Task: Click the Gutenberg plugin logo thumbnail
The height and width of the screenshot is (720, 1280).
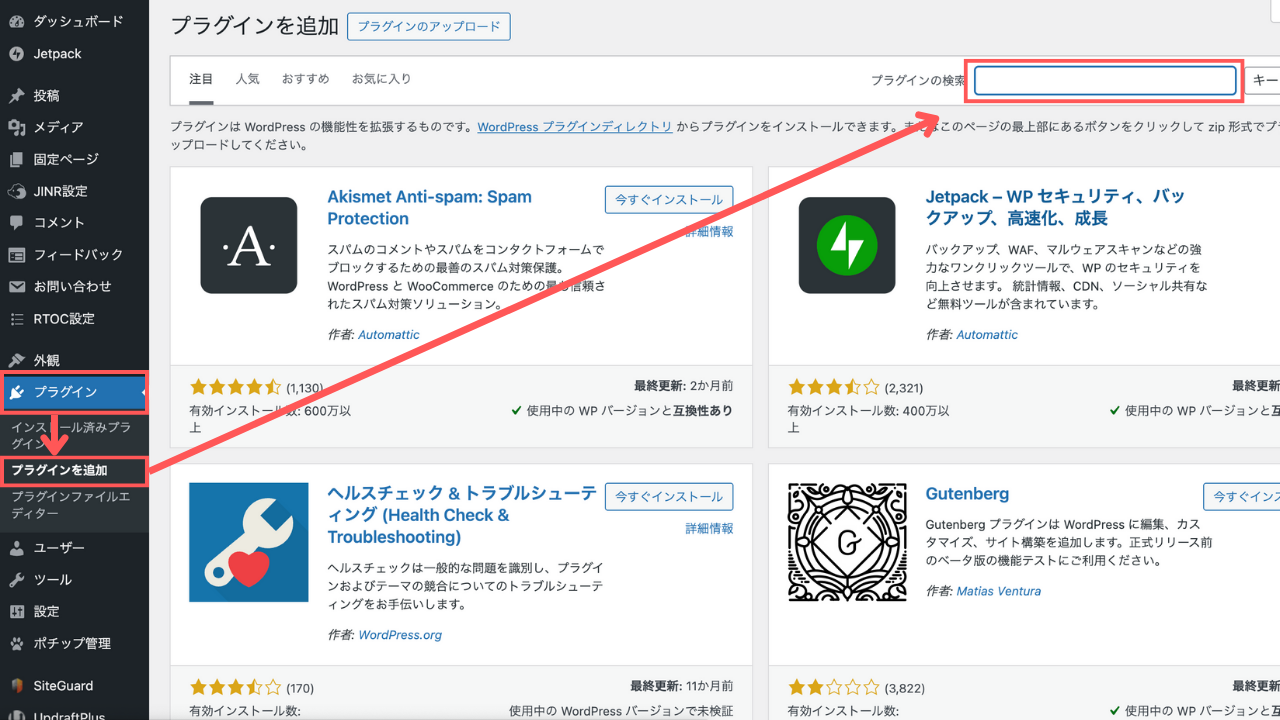Action: (848, 542)
